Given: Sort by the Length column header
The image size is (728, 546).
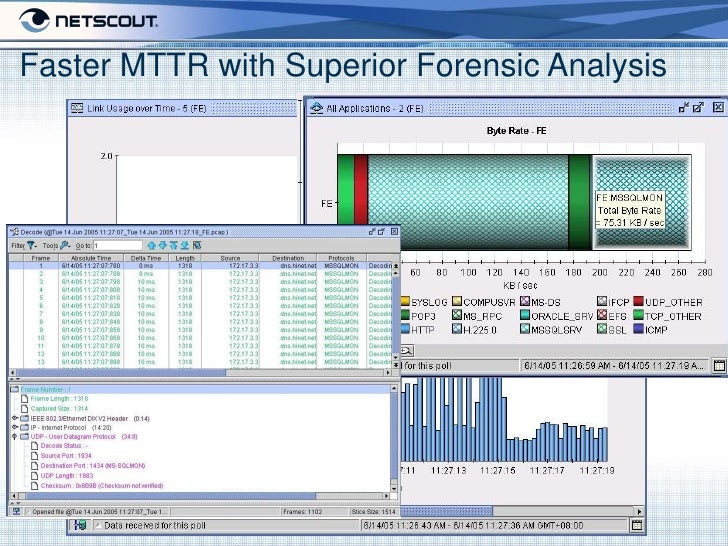Looking at the screenshot, I should point(185,258).
